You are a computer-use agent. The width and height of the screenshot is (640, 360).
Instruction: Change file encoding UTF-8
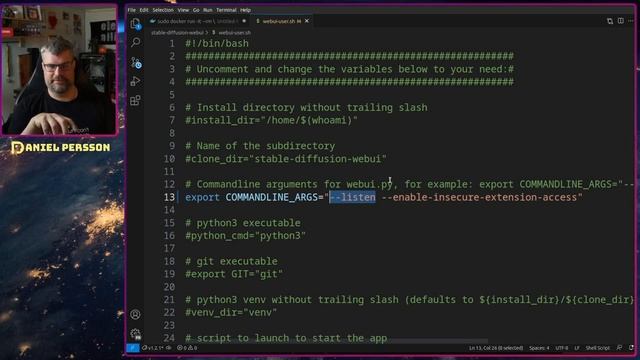click(x=562, y=348)
